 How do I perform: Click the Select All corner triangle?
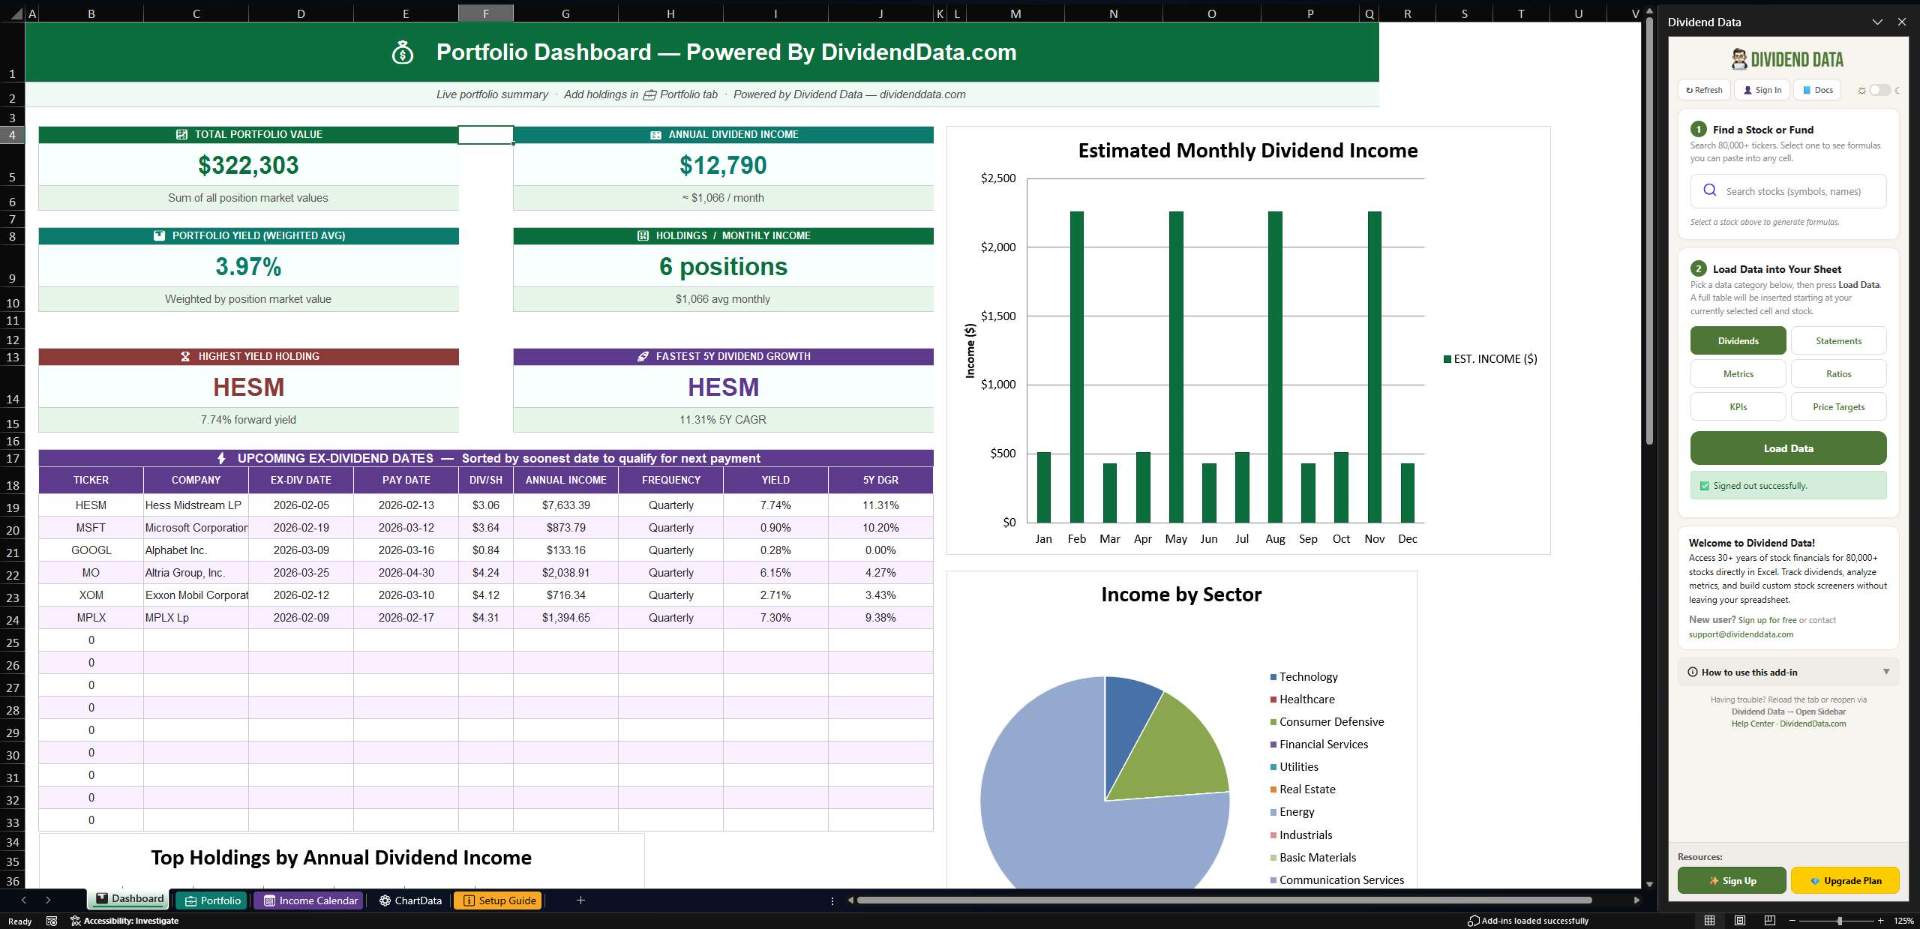pos(16,14)
